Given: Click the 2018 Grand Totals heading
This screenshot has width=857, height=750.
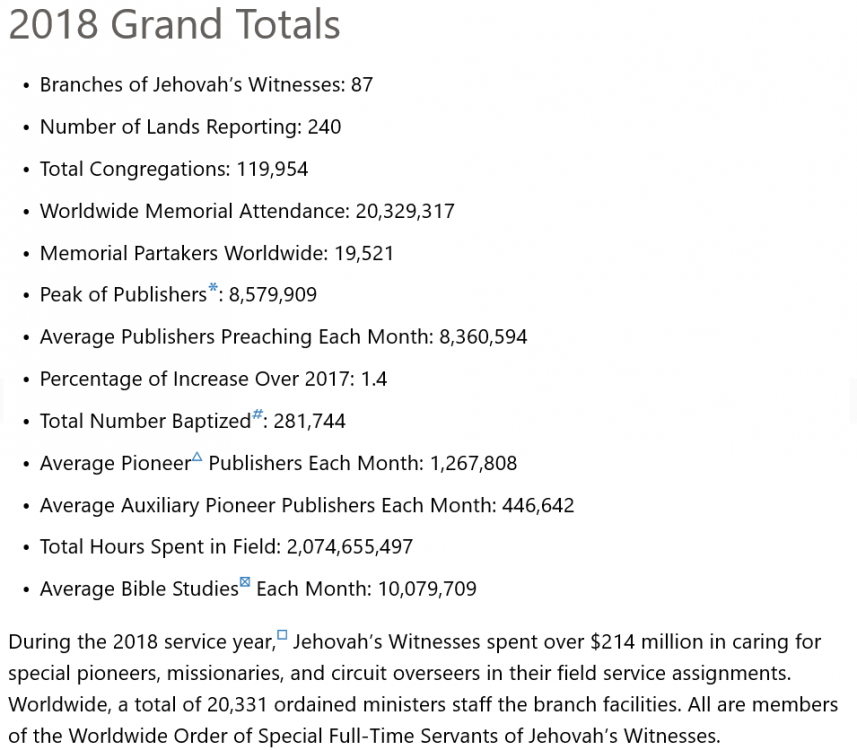Looking at the screenshot, I should pyautogui.click(x=174, y=25).
